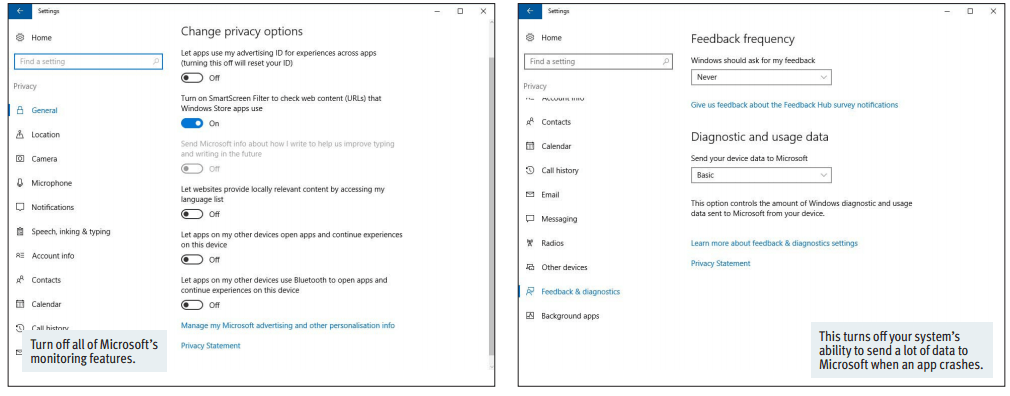
Task: Click the back arrow in the right Settings window
Action: [x=530, y=11]
